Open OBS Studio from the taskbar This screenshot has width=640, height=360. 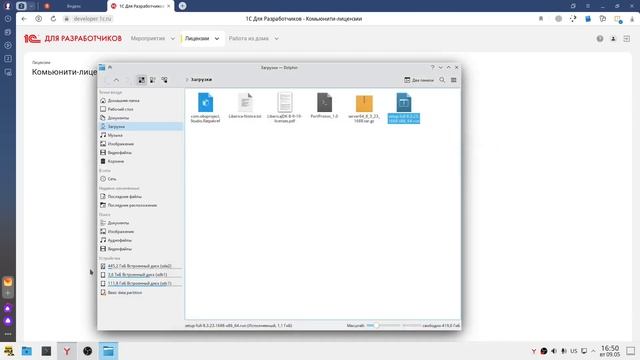[88, 351]
